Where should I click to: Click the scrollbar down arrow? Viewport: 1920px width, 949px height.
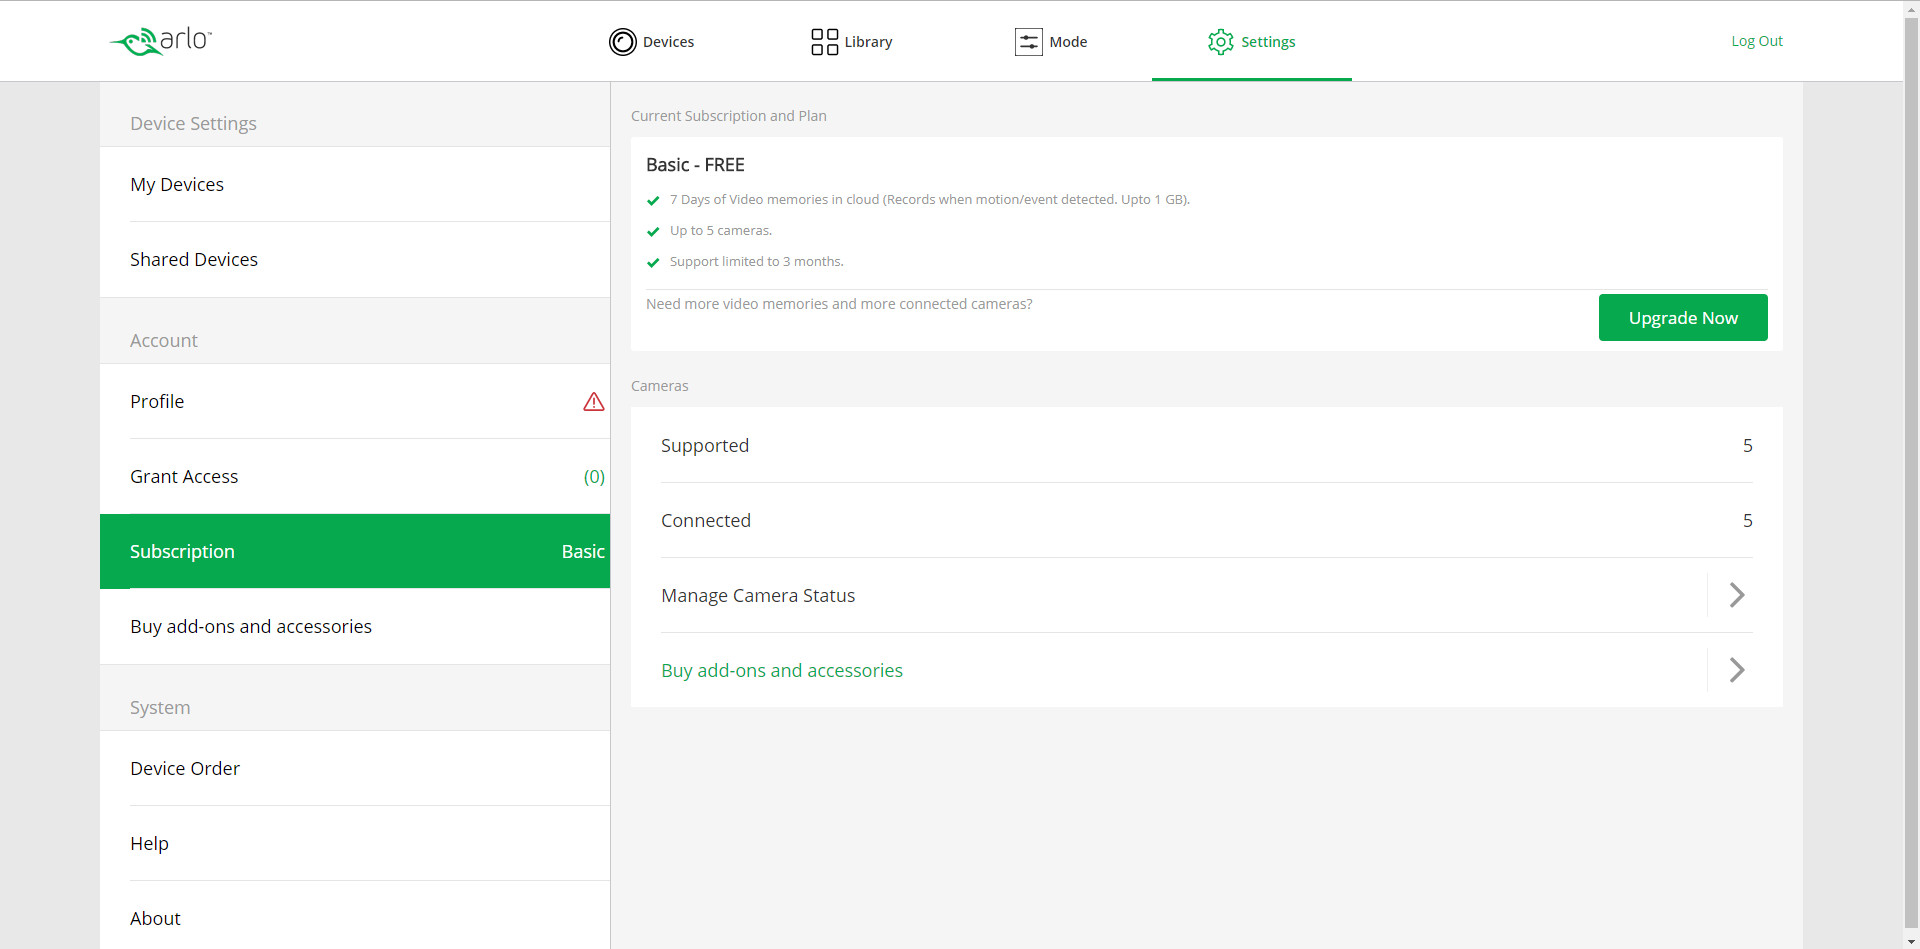[1911, 941]
